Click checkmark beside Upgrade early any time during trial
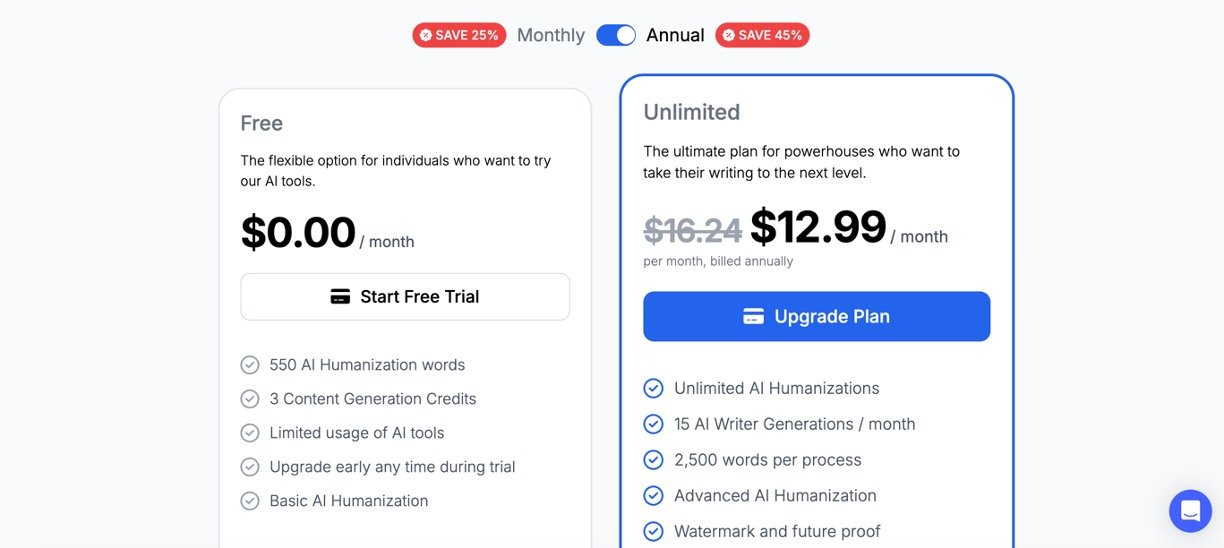The image size is (1224, 548). (x=250, y=467)
